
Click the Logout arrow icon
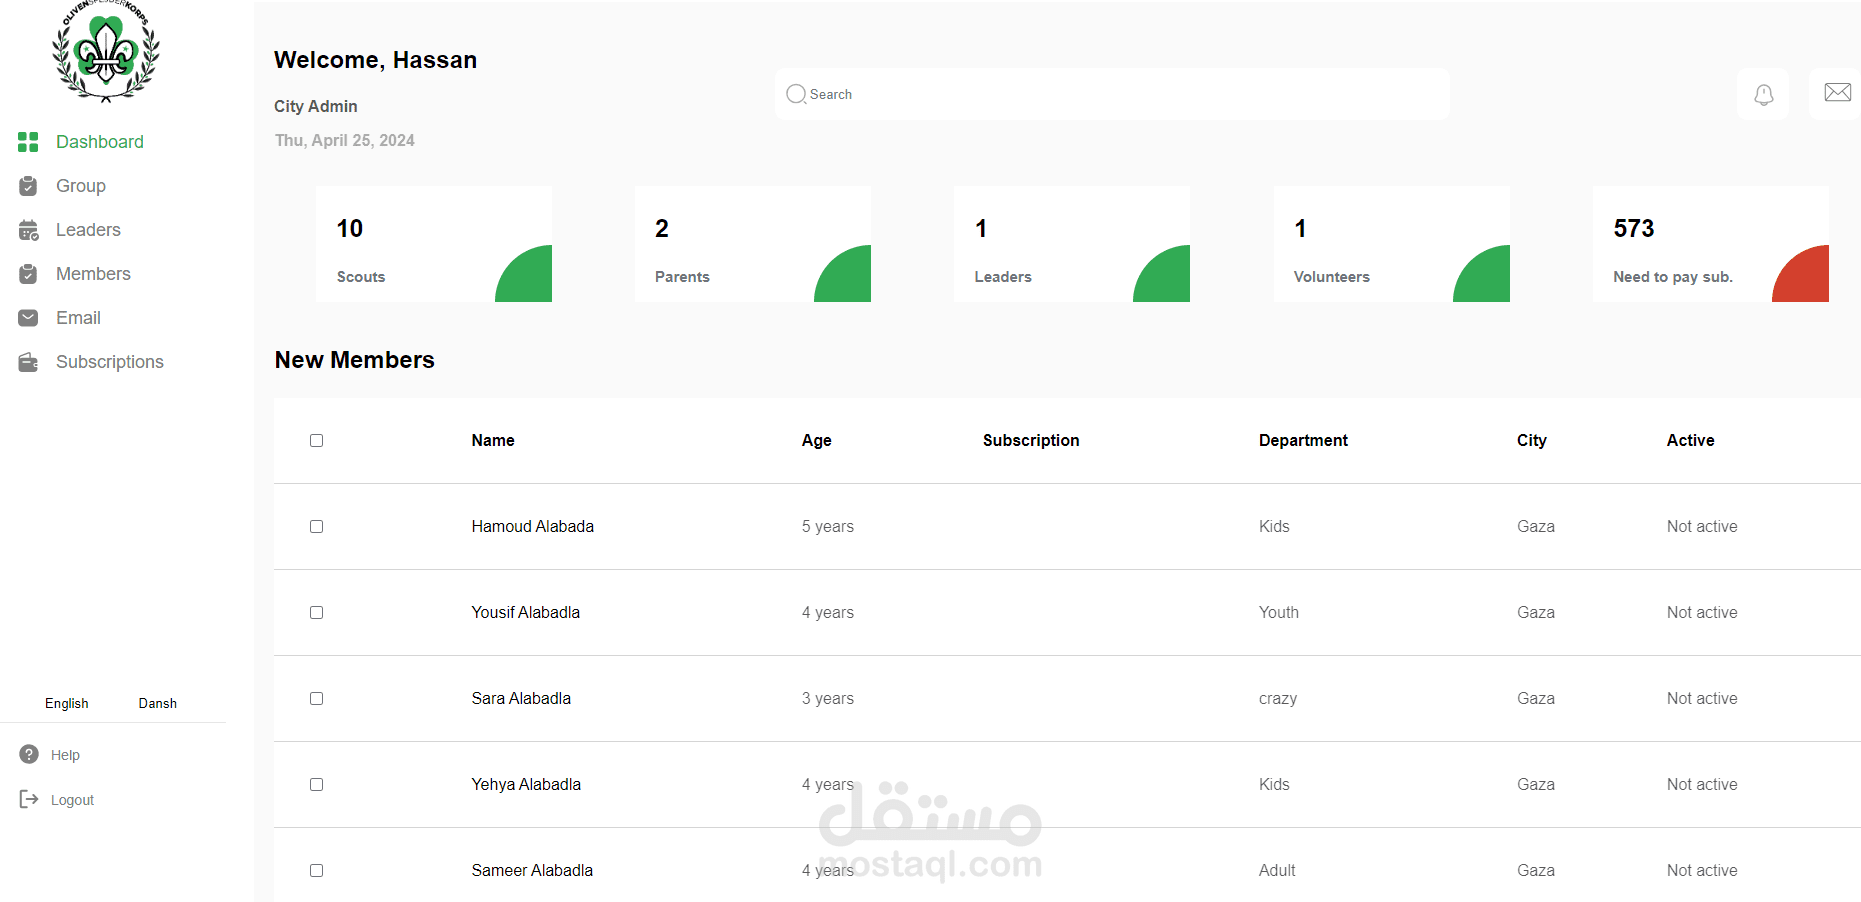pyautogui.click(x=29, y=798)
